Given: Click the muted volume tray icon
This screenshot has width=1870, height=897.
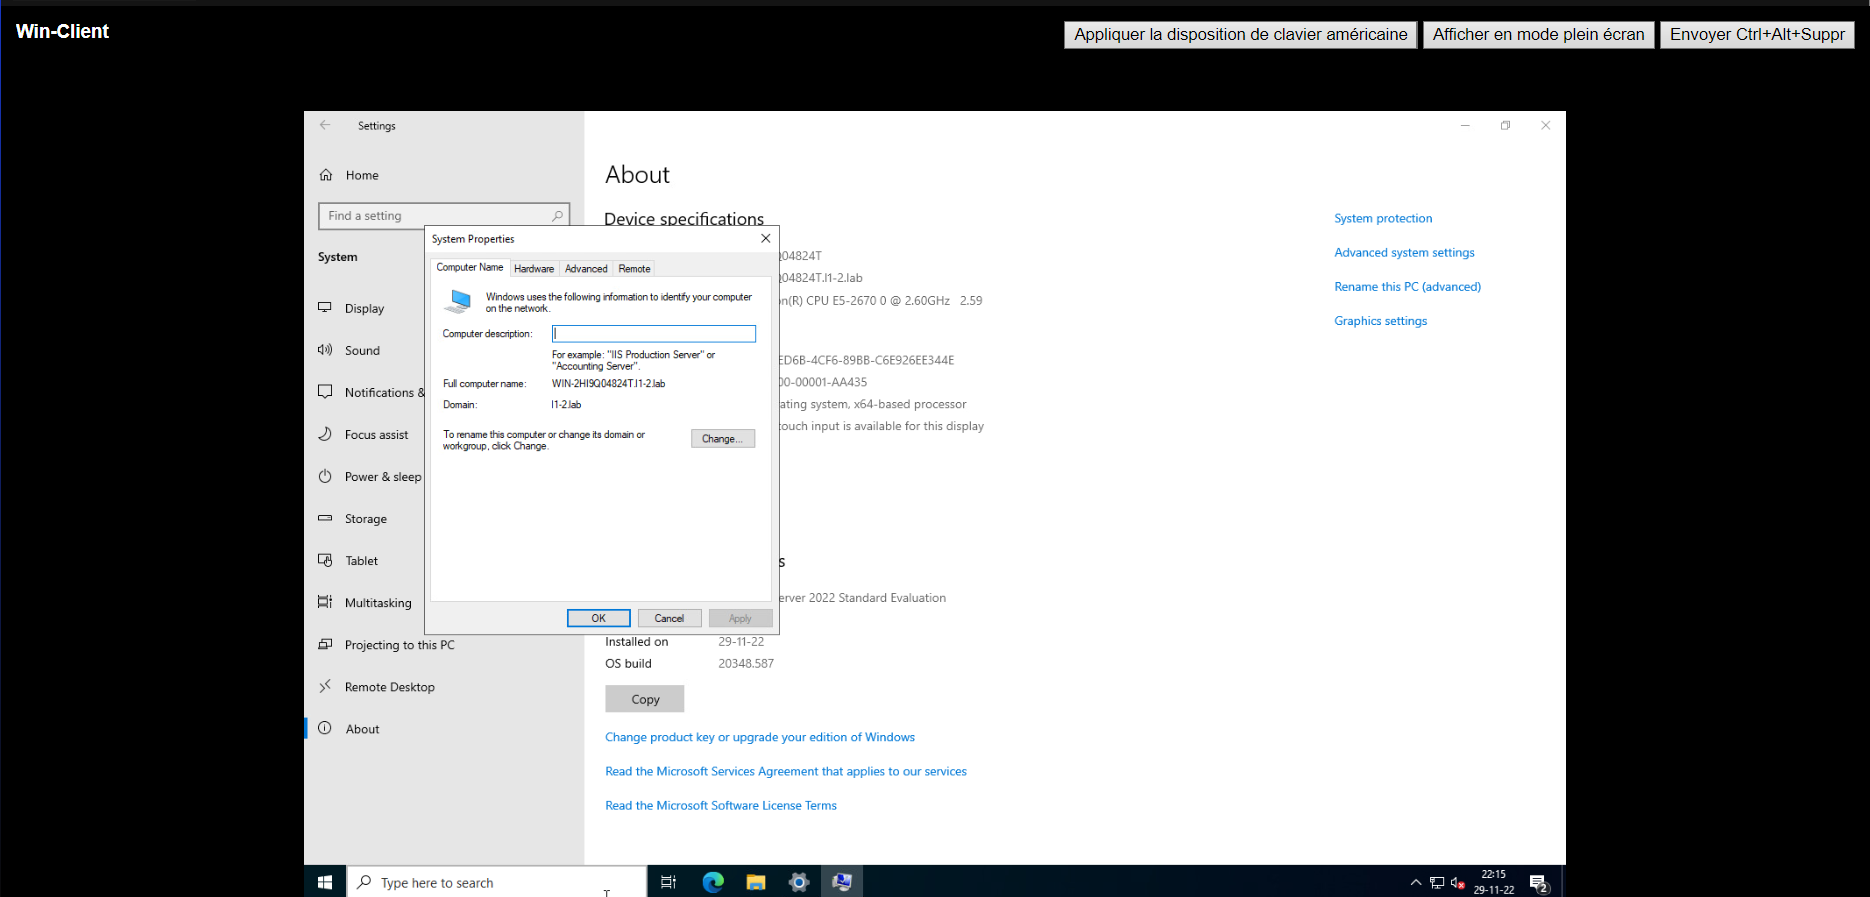Looking at the screenshot, I should click(x=1458, y=882).
